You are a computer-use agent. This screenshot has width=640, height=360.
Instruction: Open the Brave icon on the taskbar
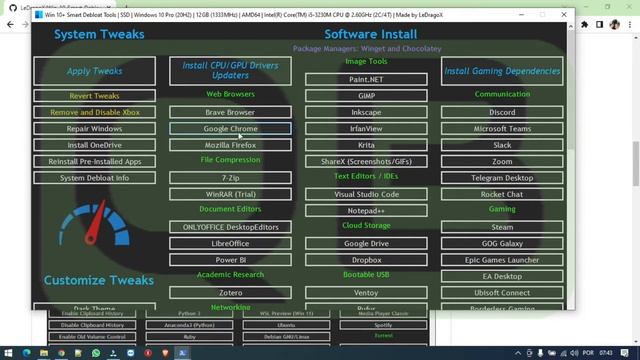(165, 353)
